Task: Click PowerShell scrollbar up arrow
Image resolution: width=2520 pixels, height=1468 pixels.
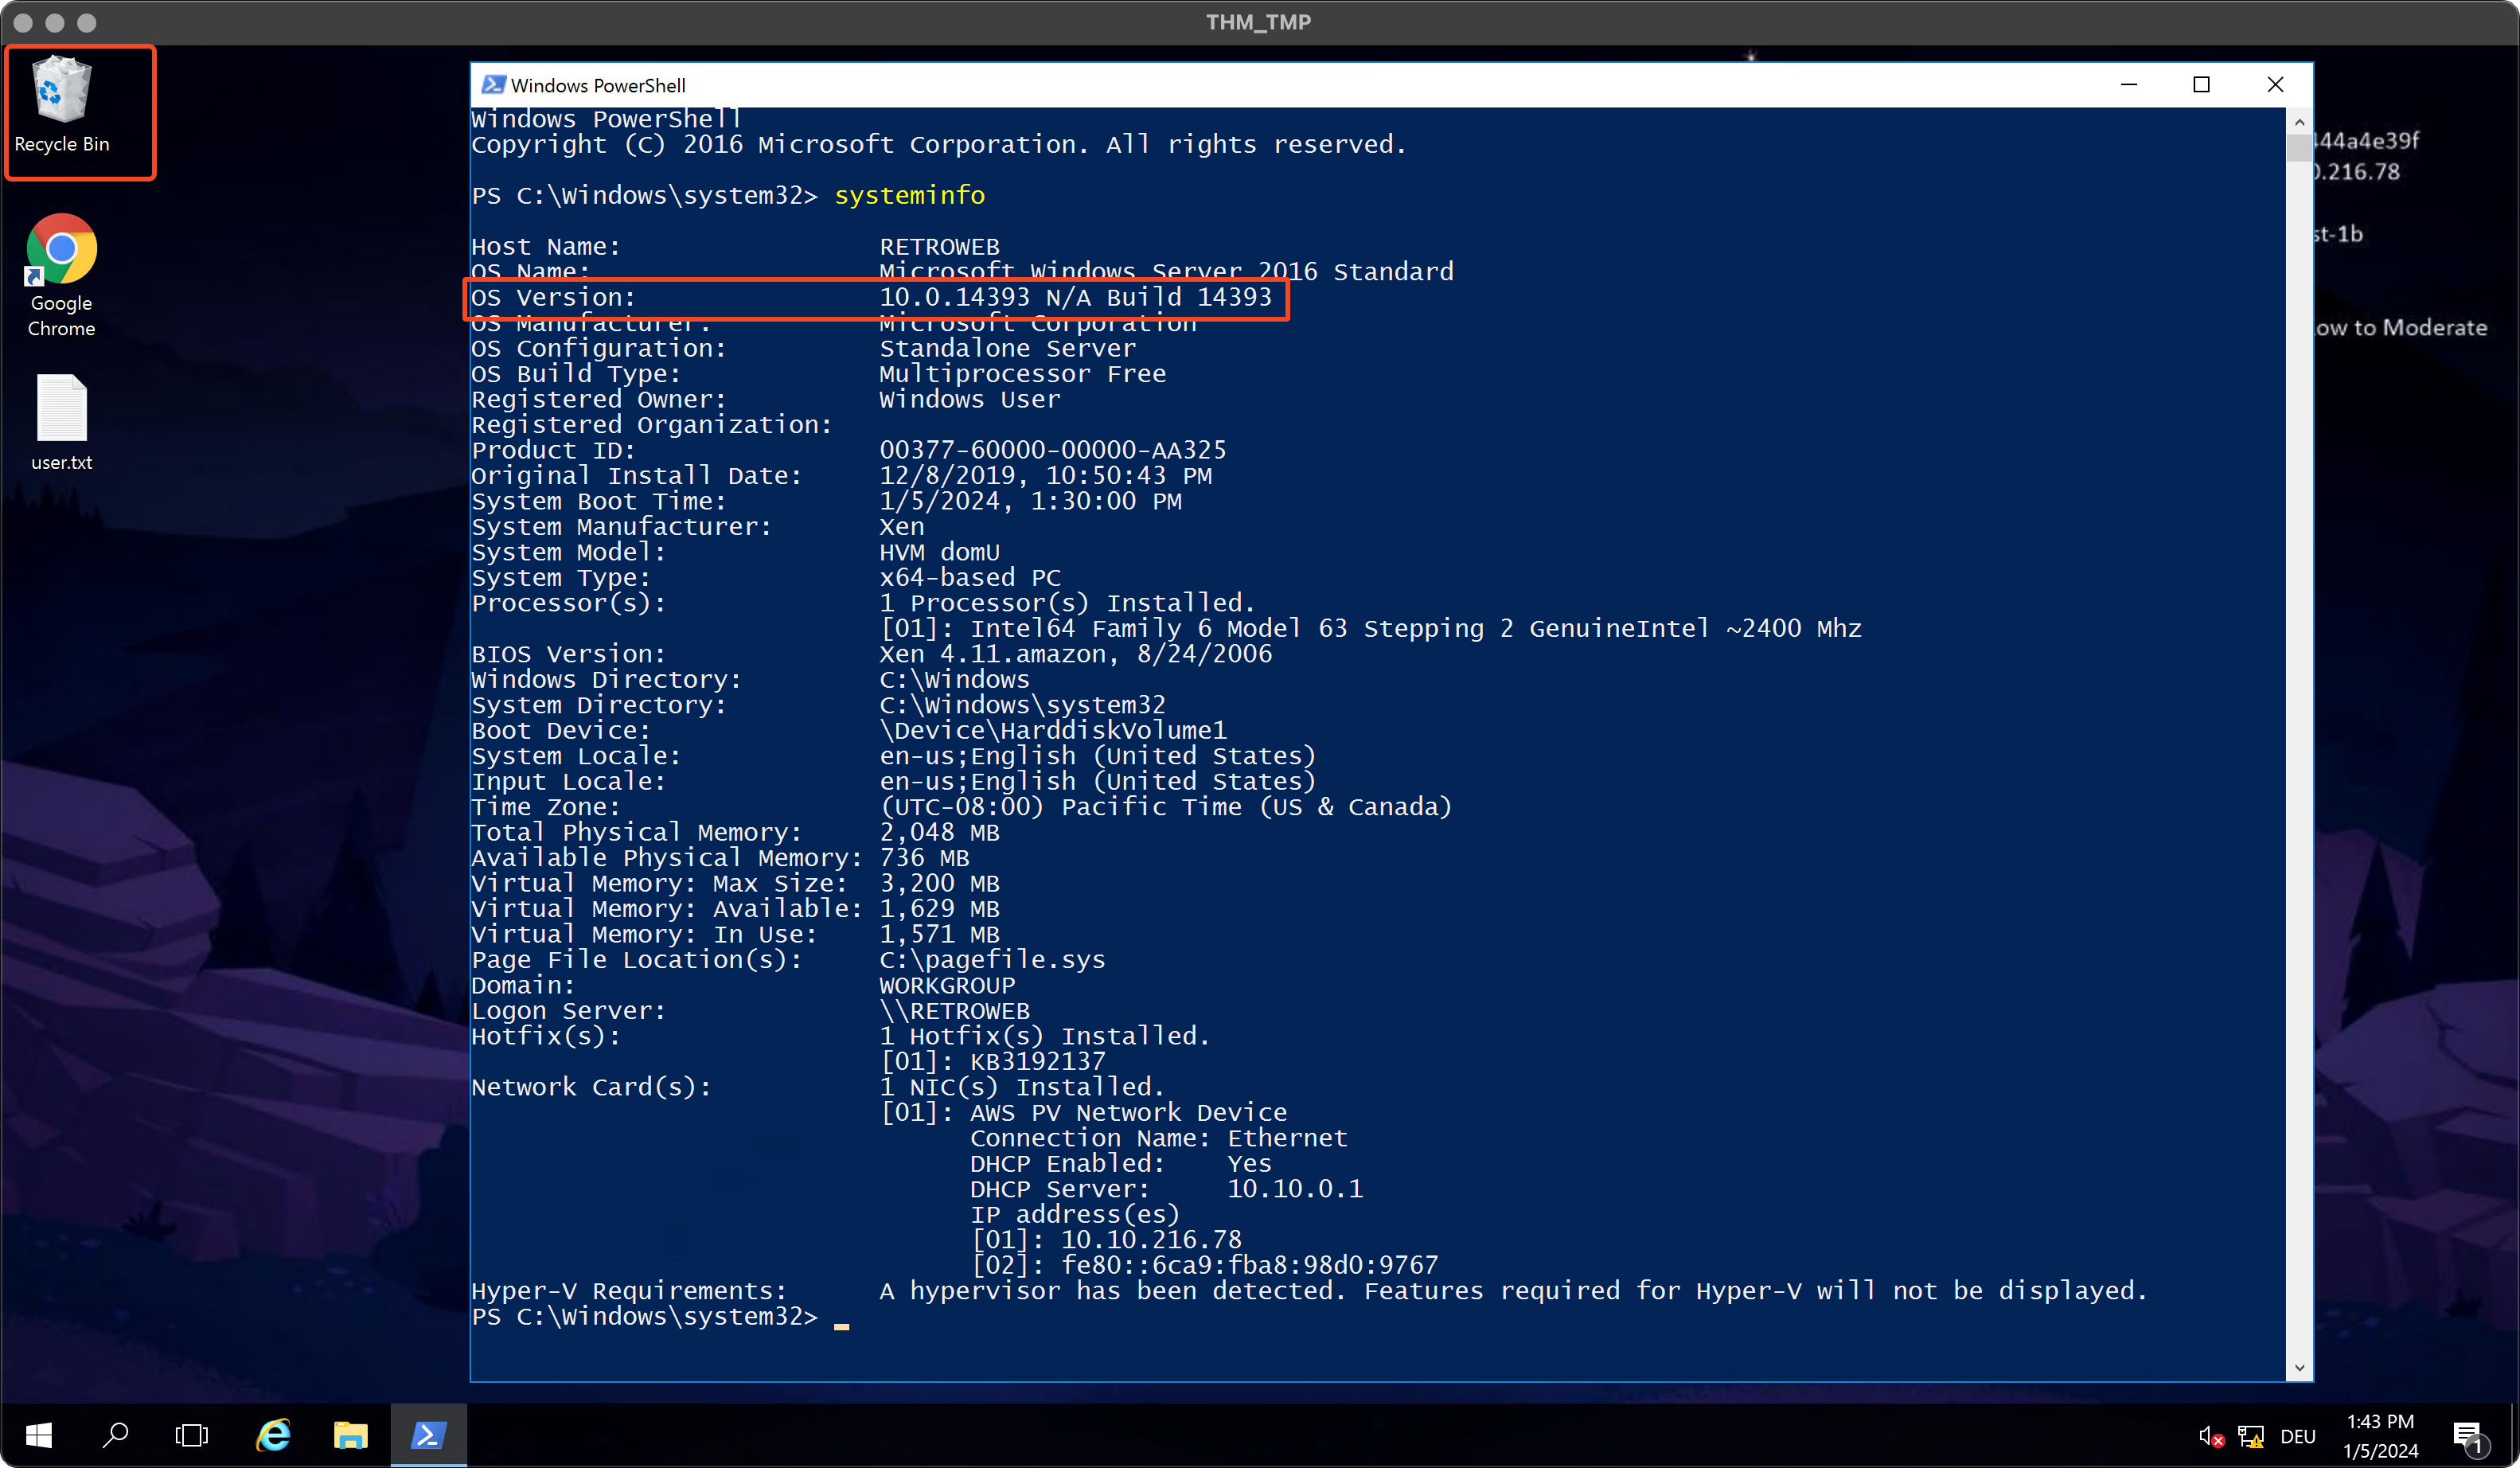Action: pyautogui.click(x=2299, y=122)
